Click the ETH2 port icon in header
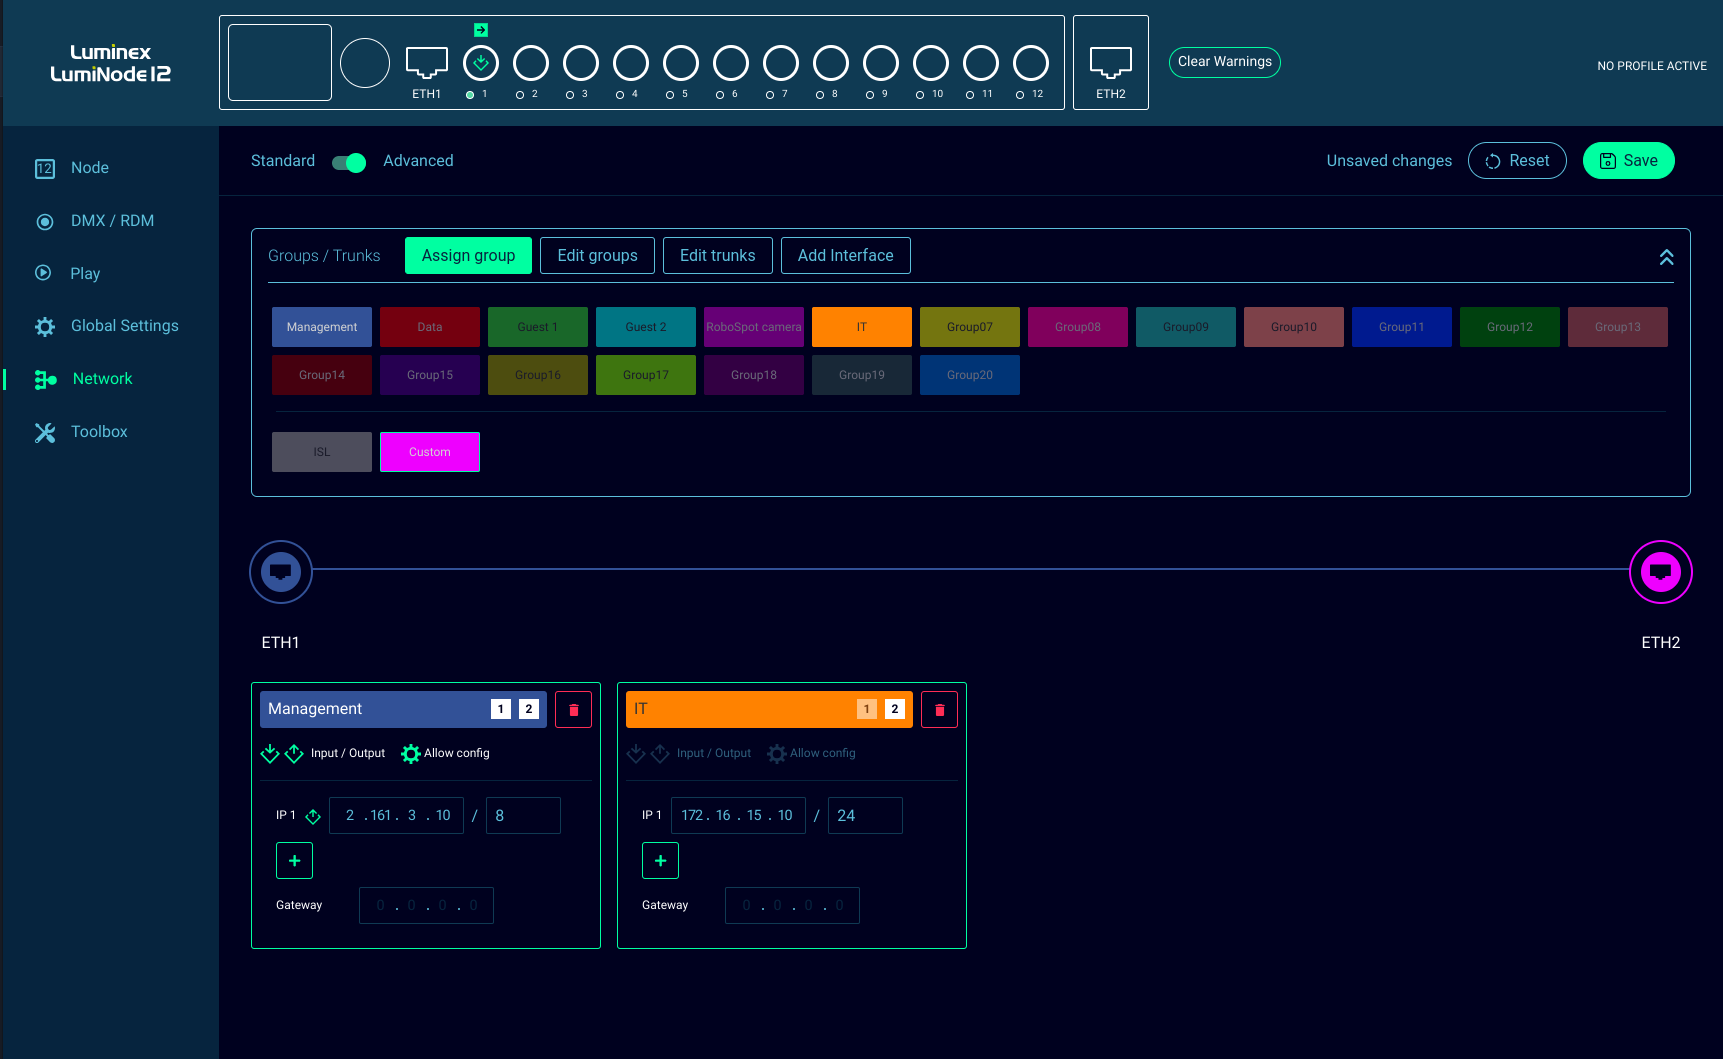The width and height of the screenshot is (1723, 1059). (1110, 62)
